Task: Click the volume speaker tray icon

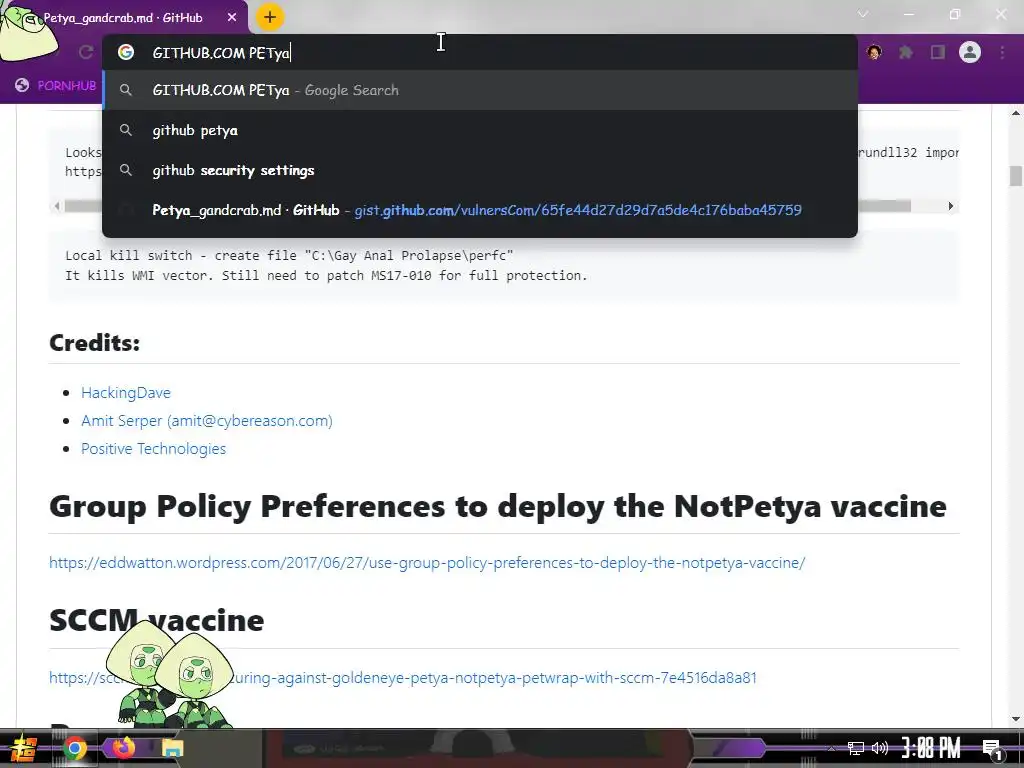Action: click(880, 748)
